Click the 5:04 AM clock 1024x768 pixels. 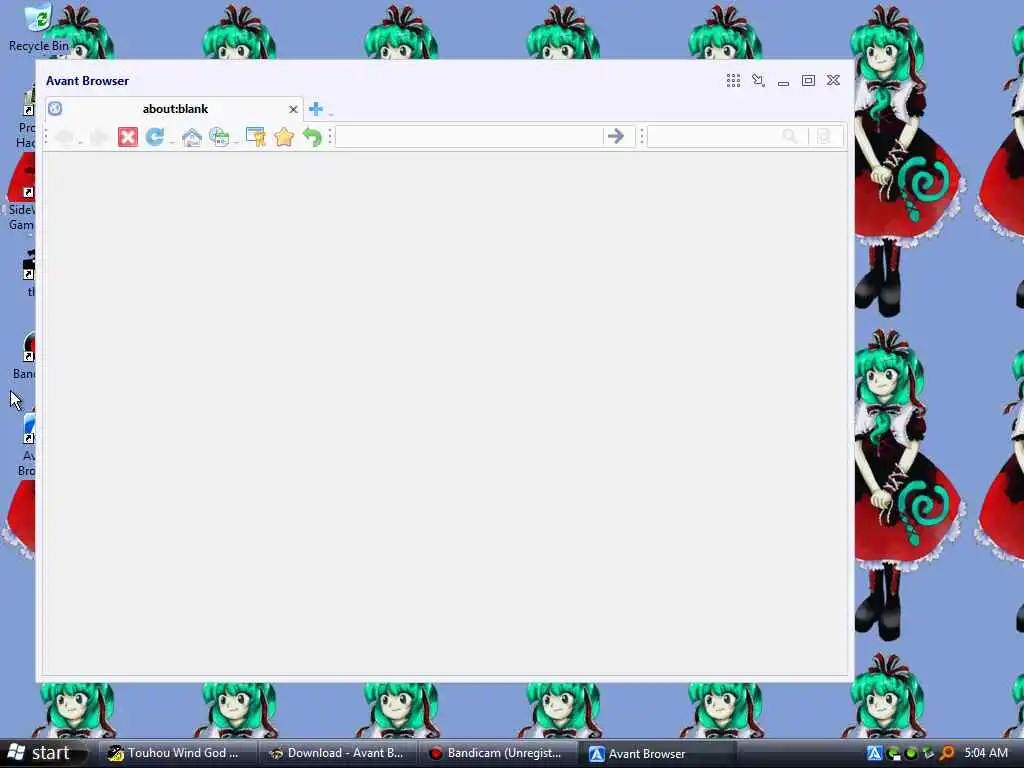[986, 753]
